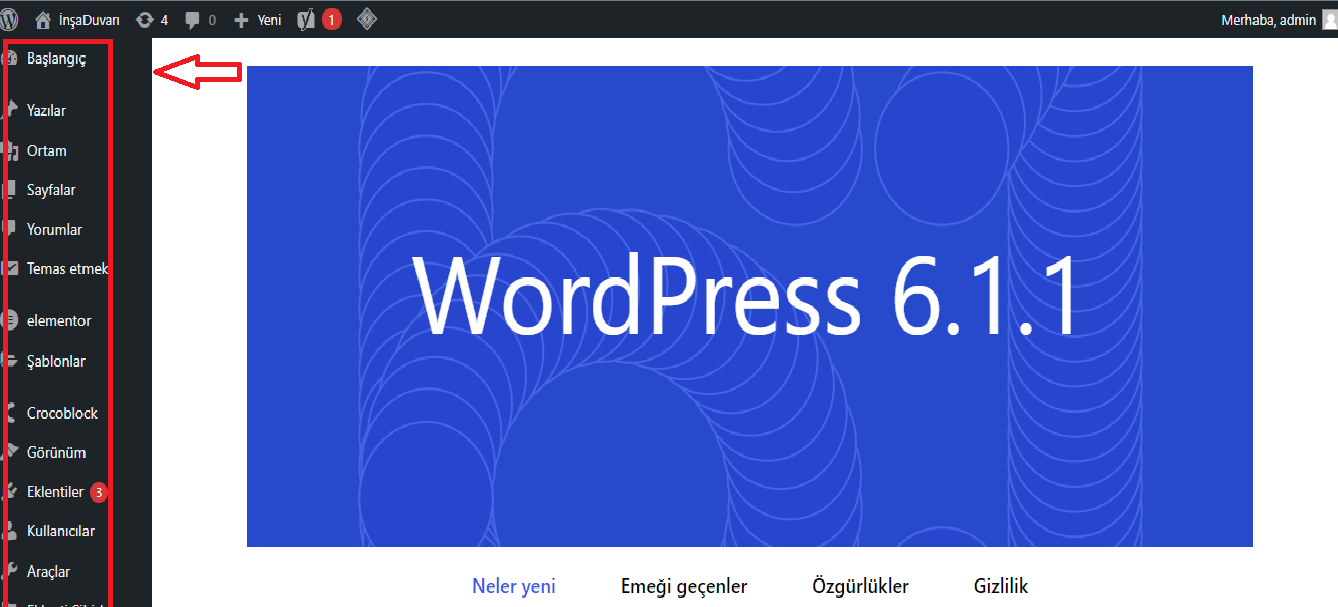Click the Yazılar pin icon

tap(11, 110)
